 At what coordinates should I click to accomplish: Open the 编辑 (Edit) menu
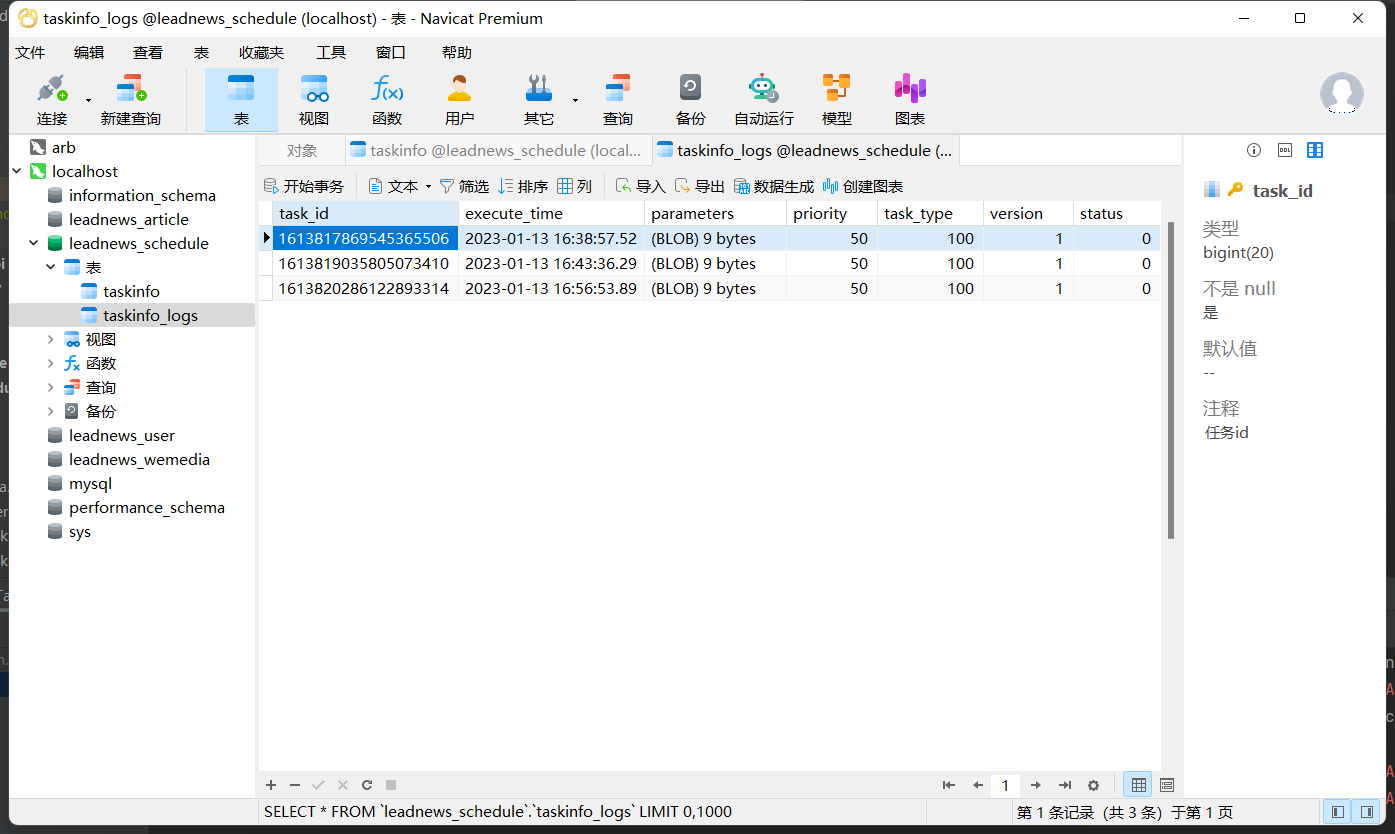click(x=89, y=52)
